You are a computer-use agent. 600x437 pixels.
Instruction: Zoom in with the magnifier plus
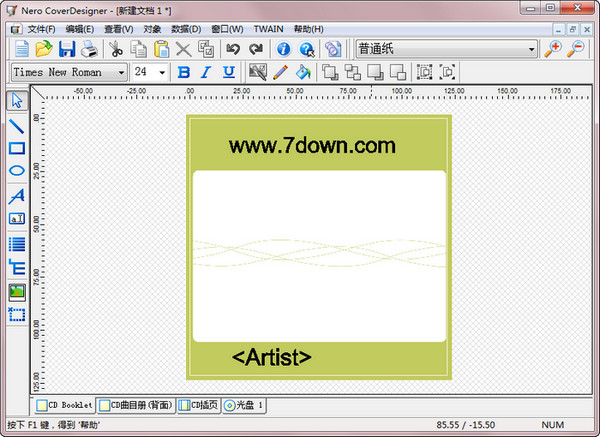553,49
